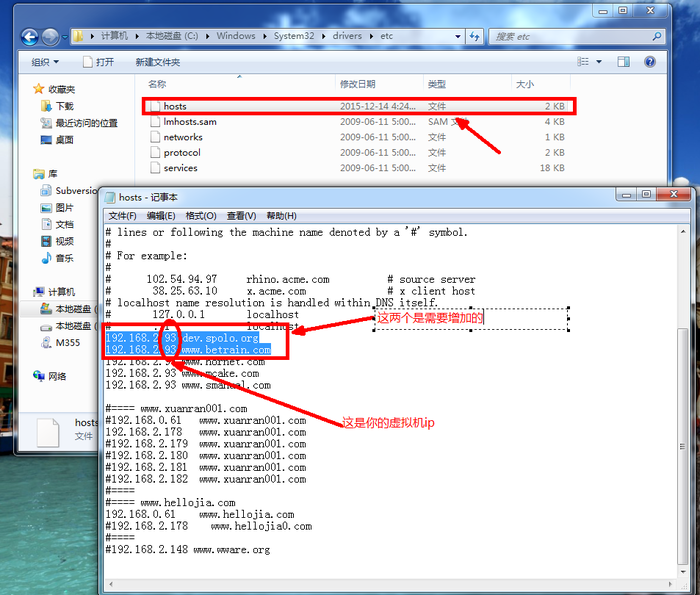Select the protocol file
The width and height of the screenshot is (700, 595).
coord(358,153)
